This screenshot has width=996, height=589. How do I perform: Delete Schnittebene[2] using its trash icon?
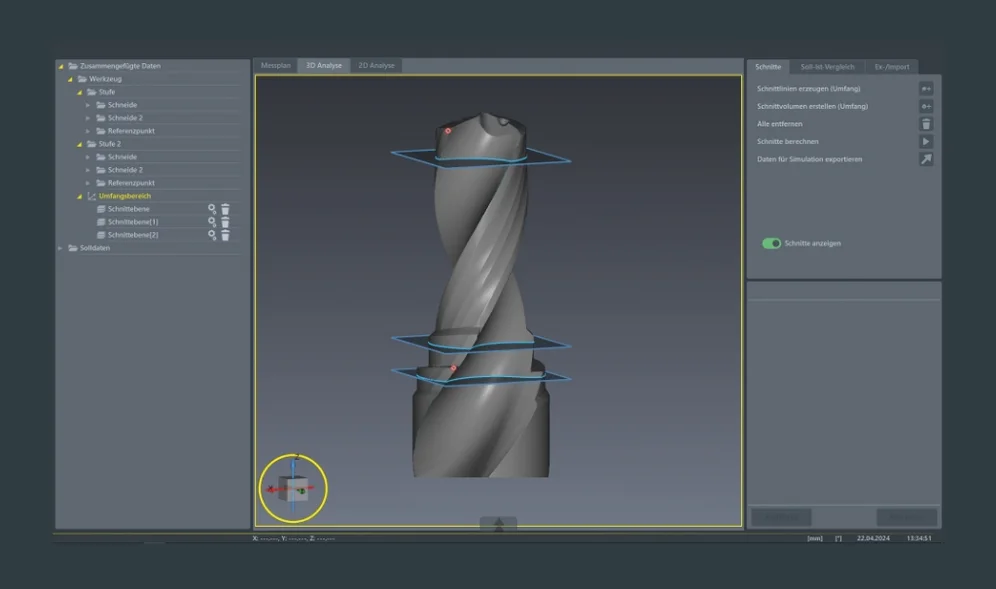coord(225,235)
